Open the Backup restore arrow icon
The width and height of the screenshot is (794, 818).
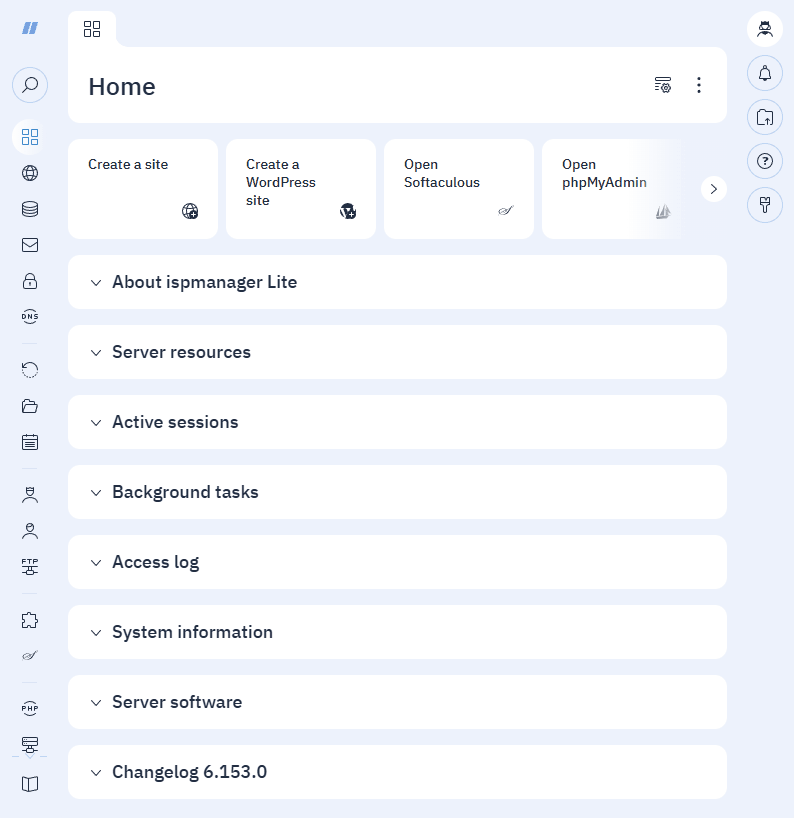[30, 370]
